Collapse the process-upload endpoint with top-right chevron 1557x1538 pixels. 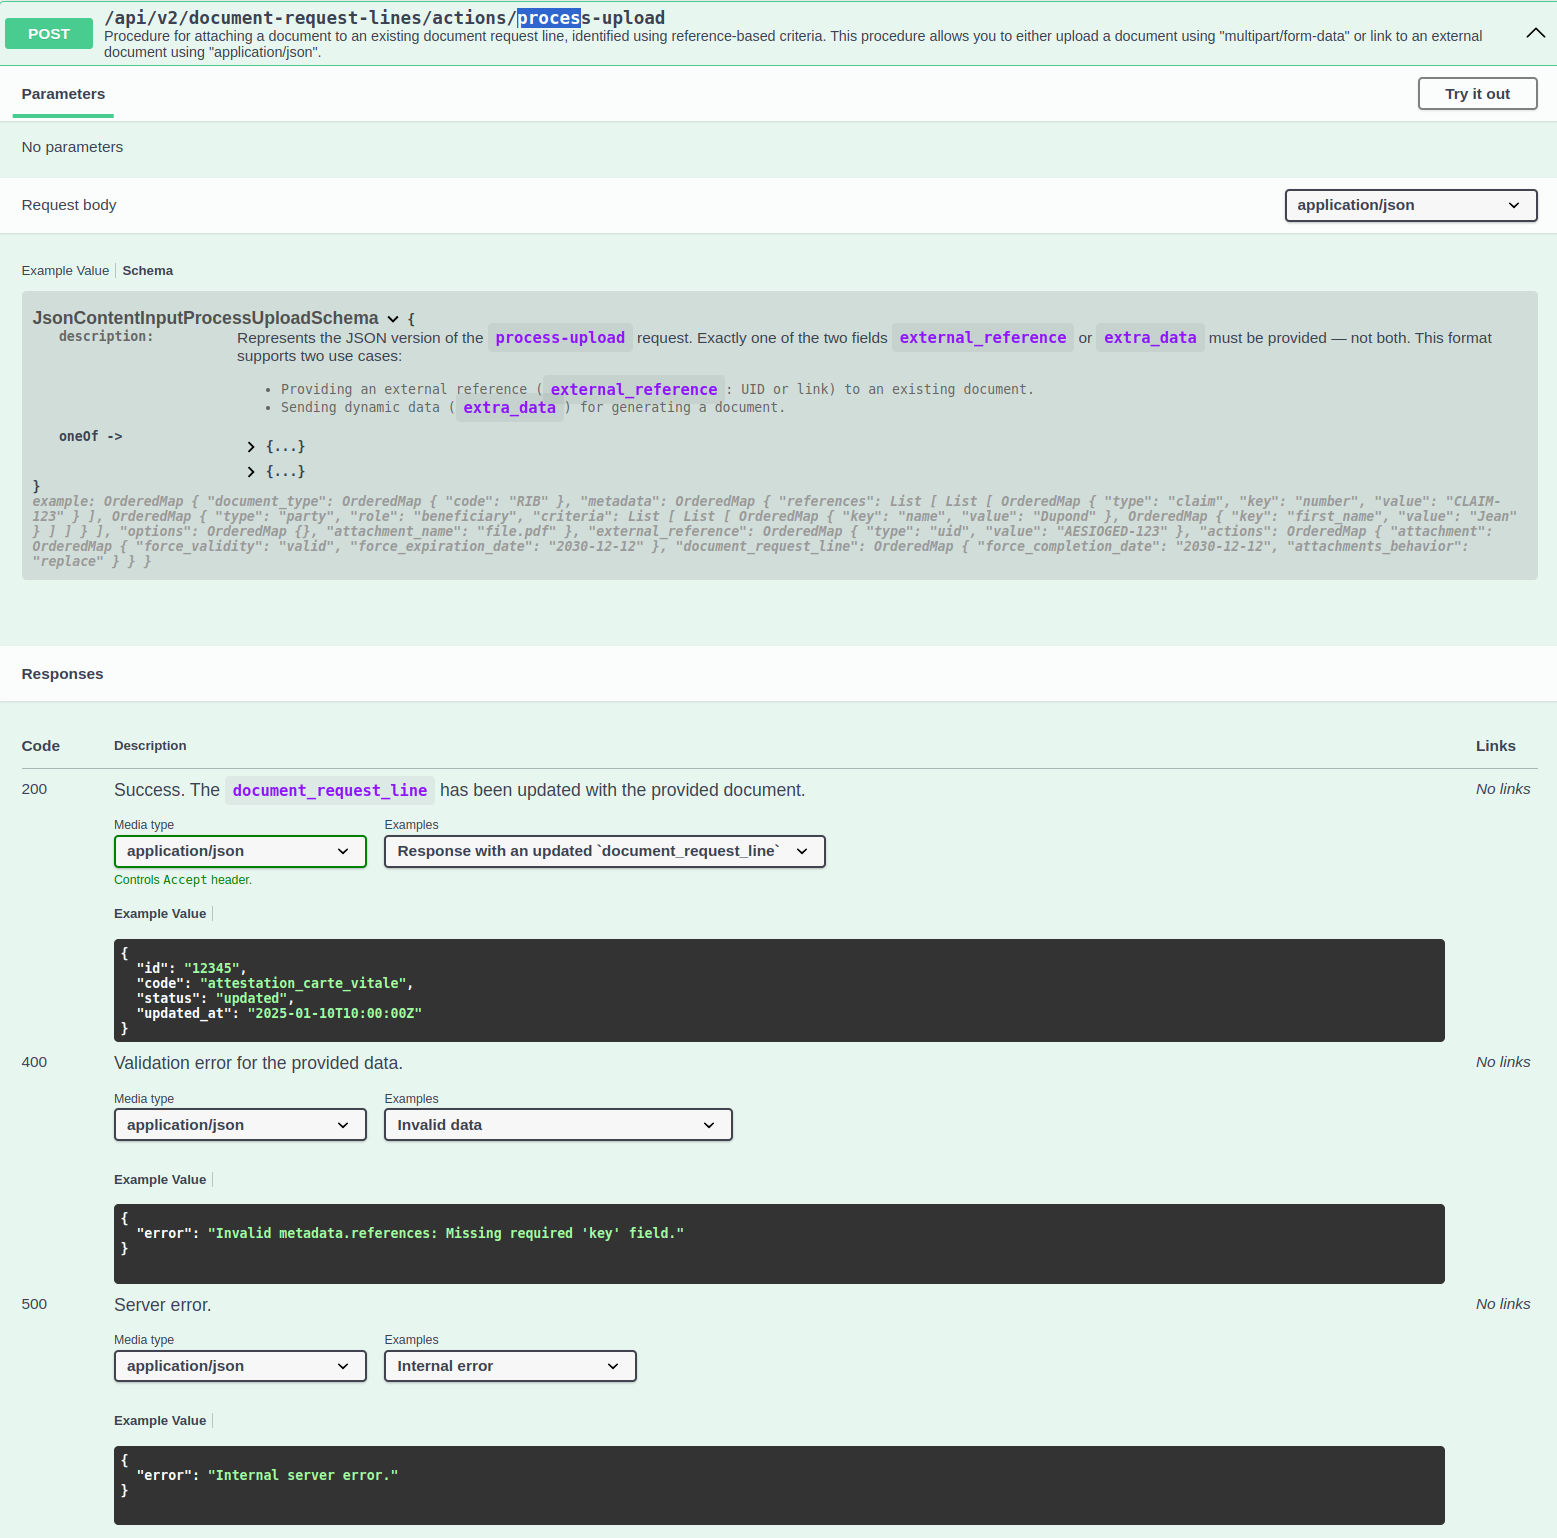click(x=1535, y=33)
